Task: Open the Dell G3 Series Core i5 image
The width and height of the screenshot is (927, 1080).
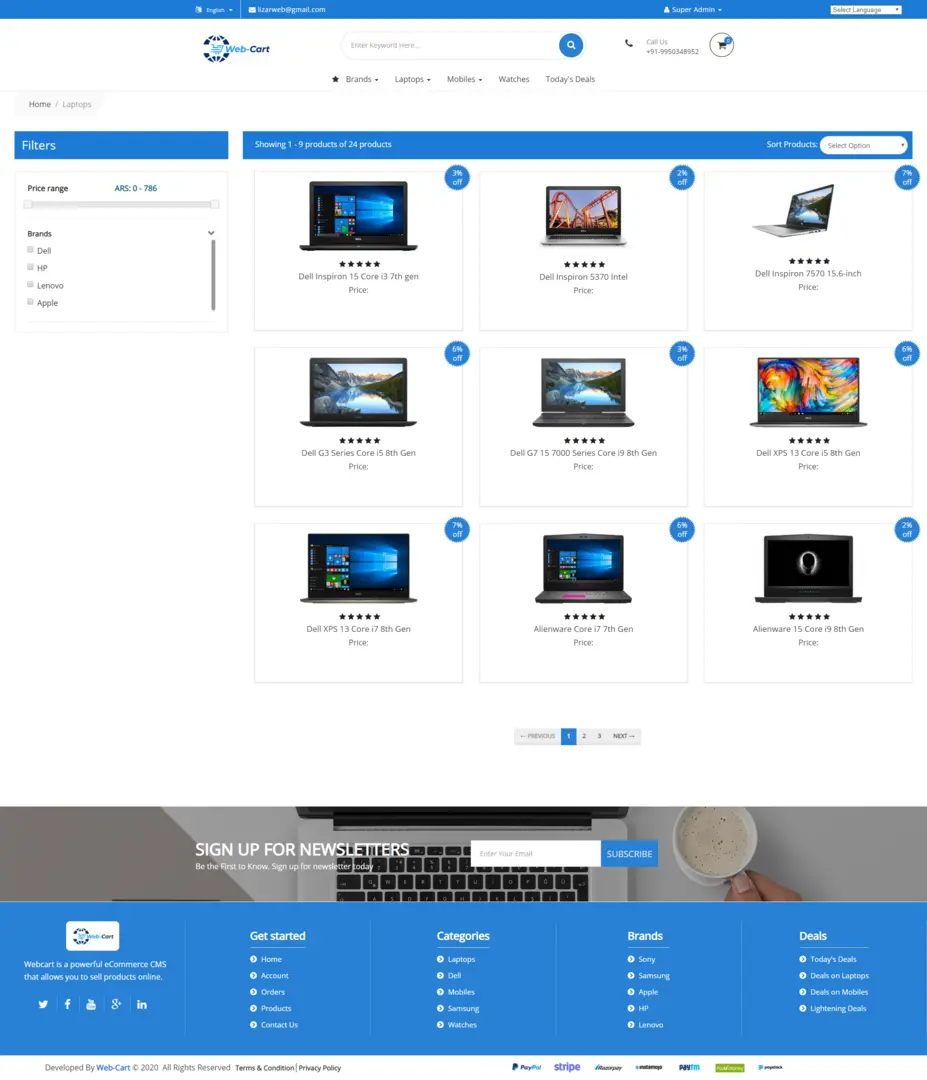Action: click(x=358, y=391)
